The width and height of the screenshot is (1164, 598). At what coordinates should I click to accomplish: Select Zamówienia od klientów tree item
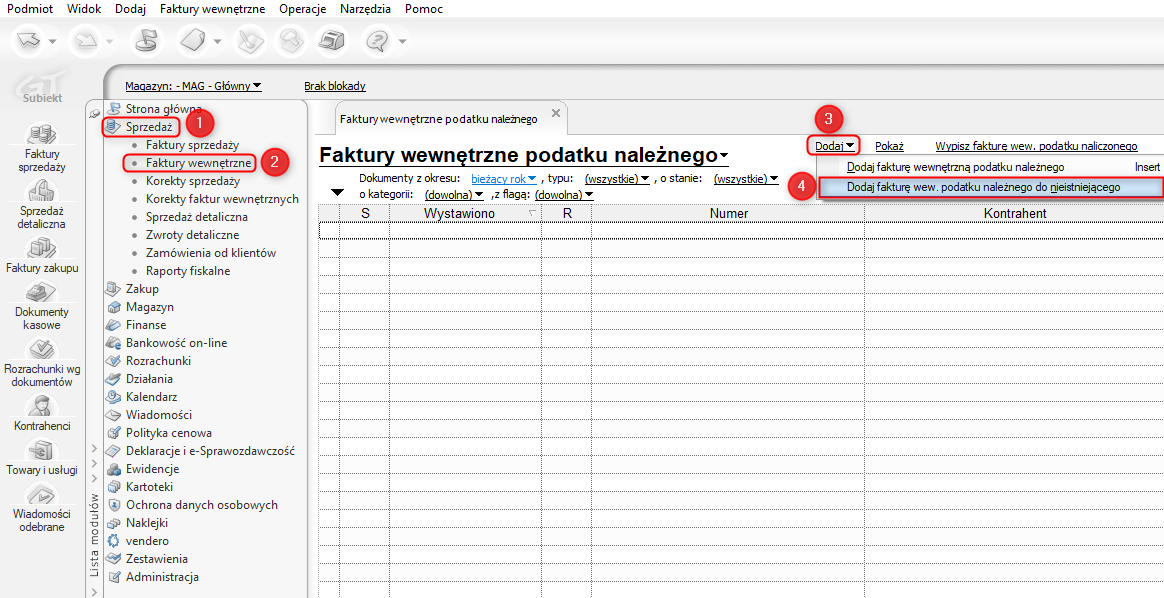[x=211, y=253]
